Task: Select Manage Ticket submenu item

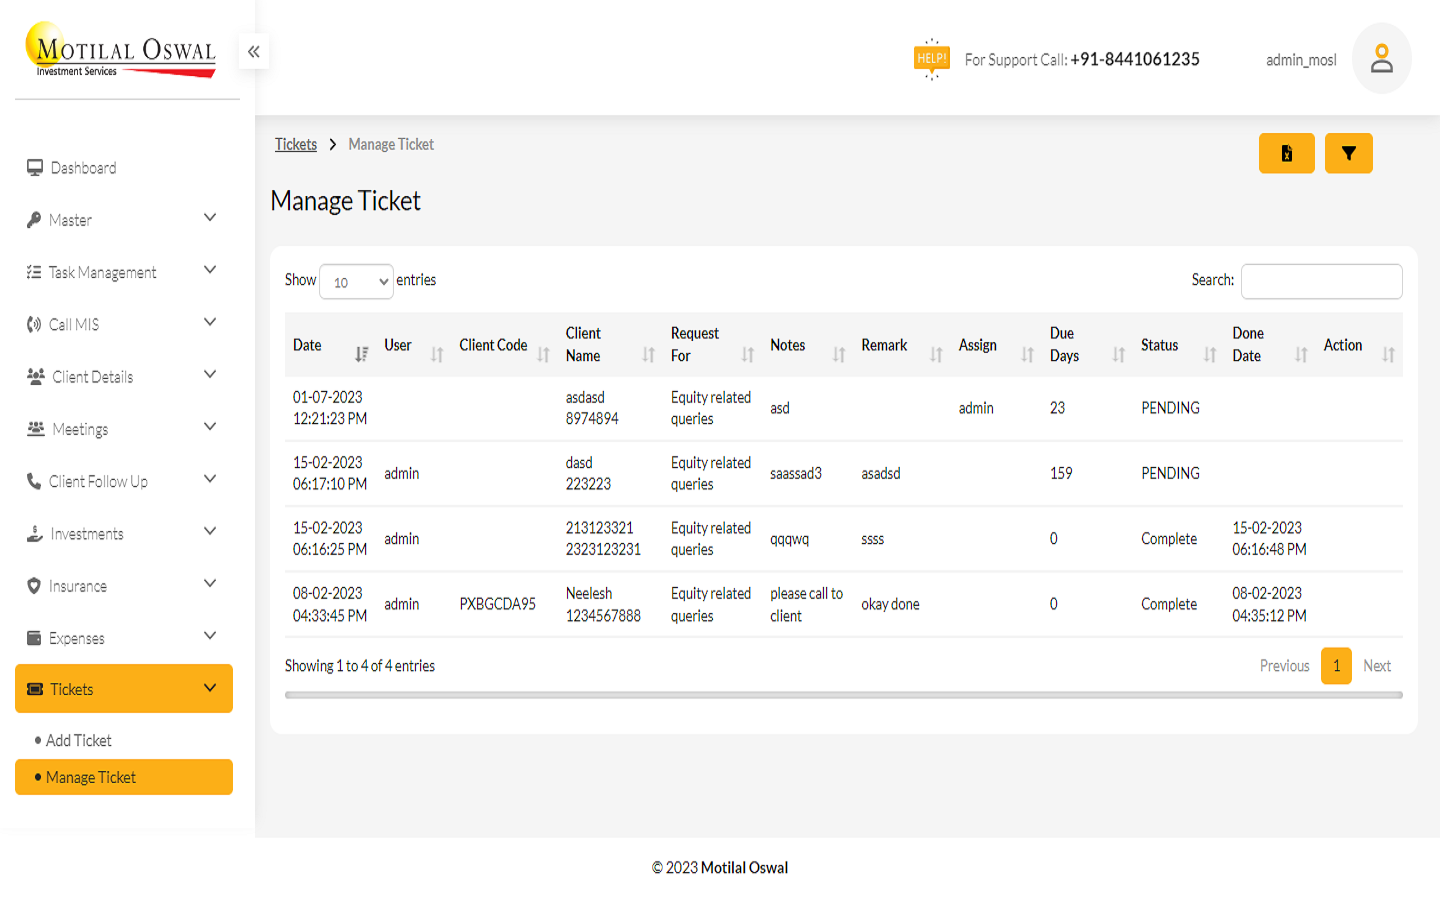Action: click(124, 777)
